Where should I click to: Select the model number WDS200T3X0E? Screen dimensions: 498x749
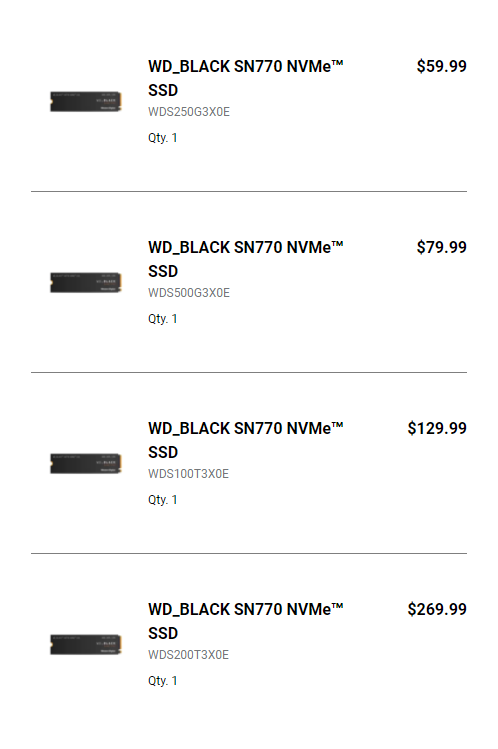188,655
